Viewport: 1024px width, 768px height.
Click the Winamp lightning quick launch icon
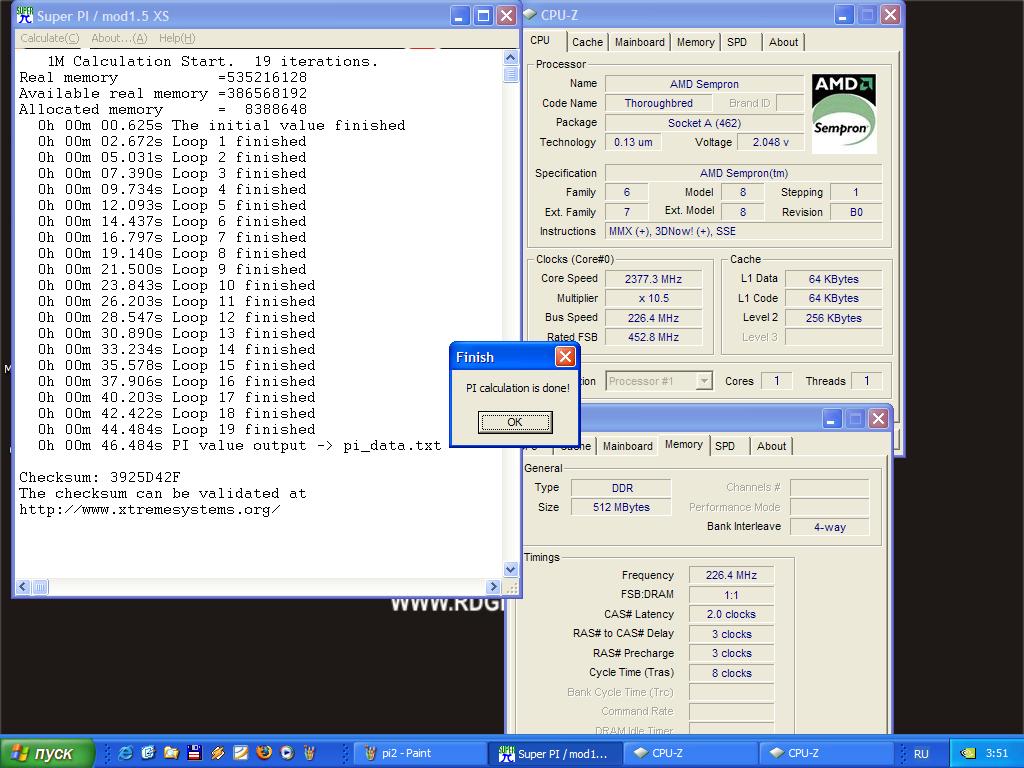click(x=217, y=753)
